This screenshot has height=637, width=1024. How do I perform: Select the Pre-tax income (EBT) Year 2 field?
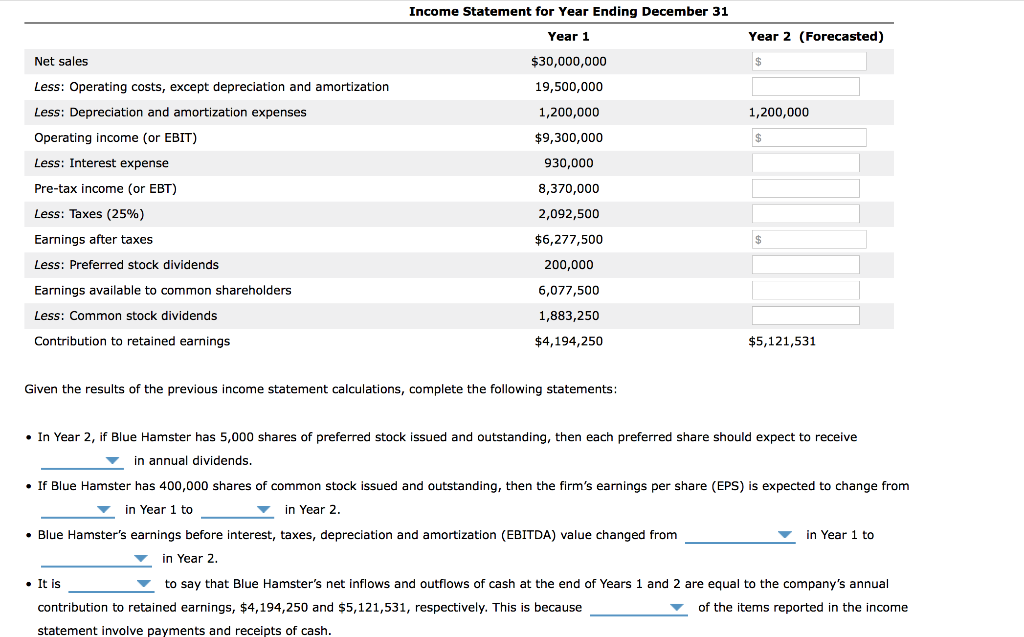tap(805, 187)
